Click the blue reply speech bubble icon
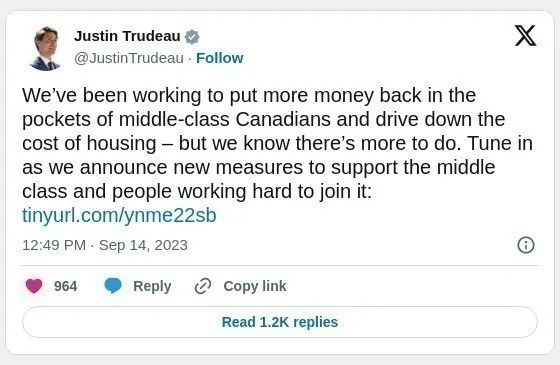The width and height of the screenshot is (560, 365). point(113,286)
